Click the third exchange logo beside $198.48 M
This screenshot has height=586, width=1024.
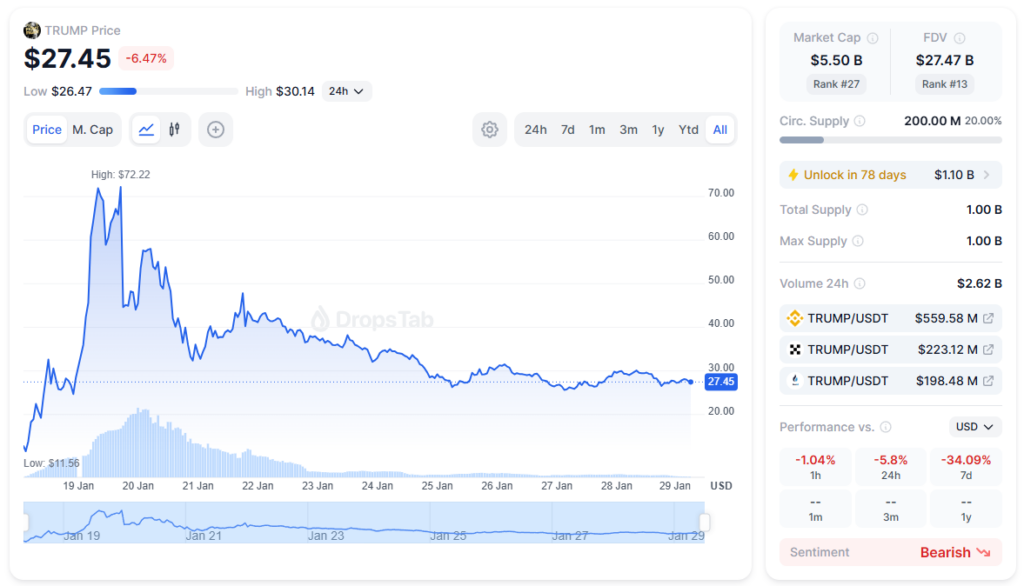pos(795,381)
